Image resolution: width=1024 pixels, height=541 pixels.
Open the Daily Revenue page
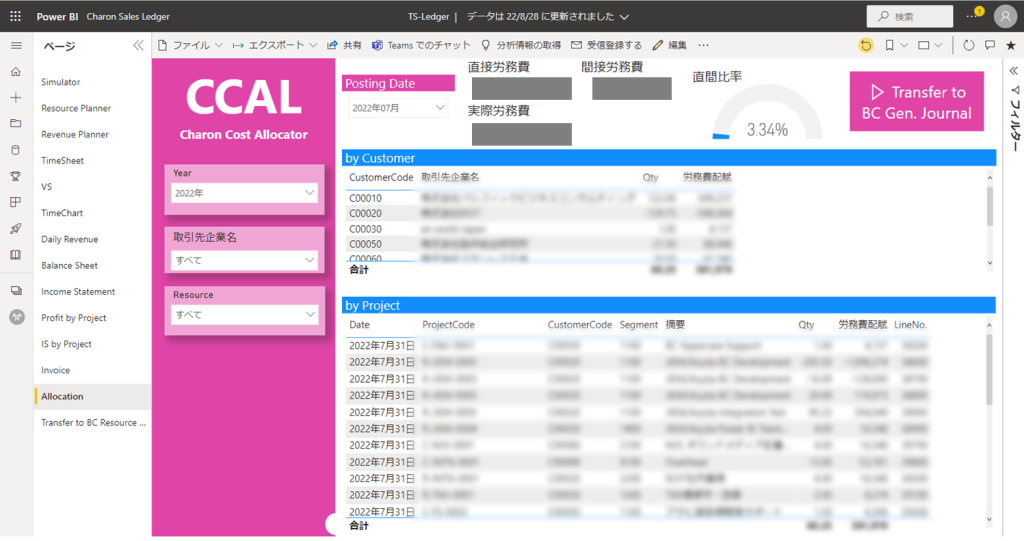coord(69,239)
